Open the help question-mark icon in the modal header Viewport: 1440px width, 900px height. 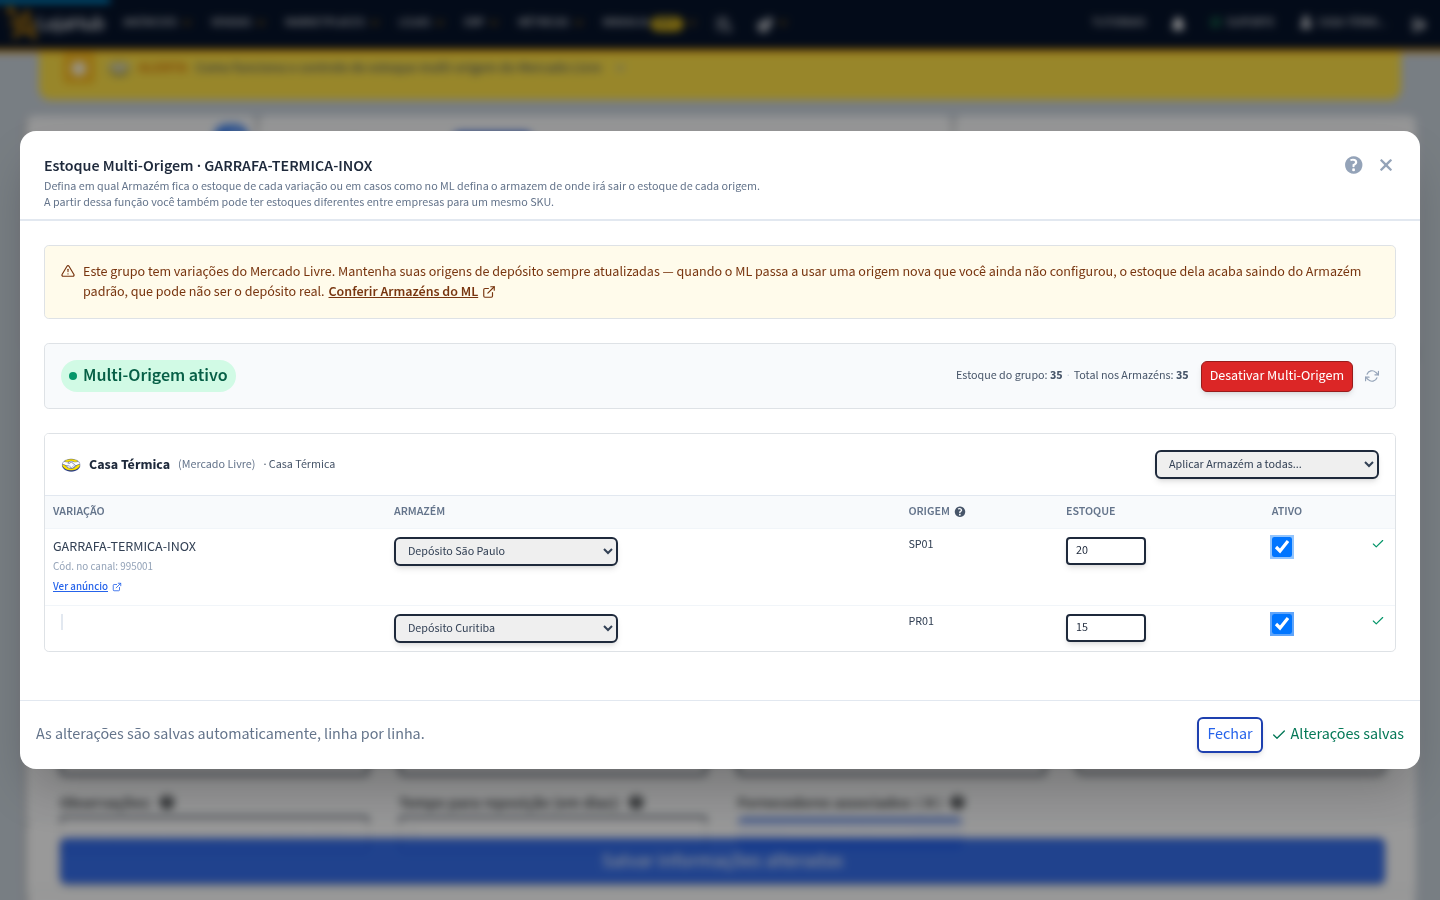[x=1353, y=165]
